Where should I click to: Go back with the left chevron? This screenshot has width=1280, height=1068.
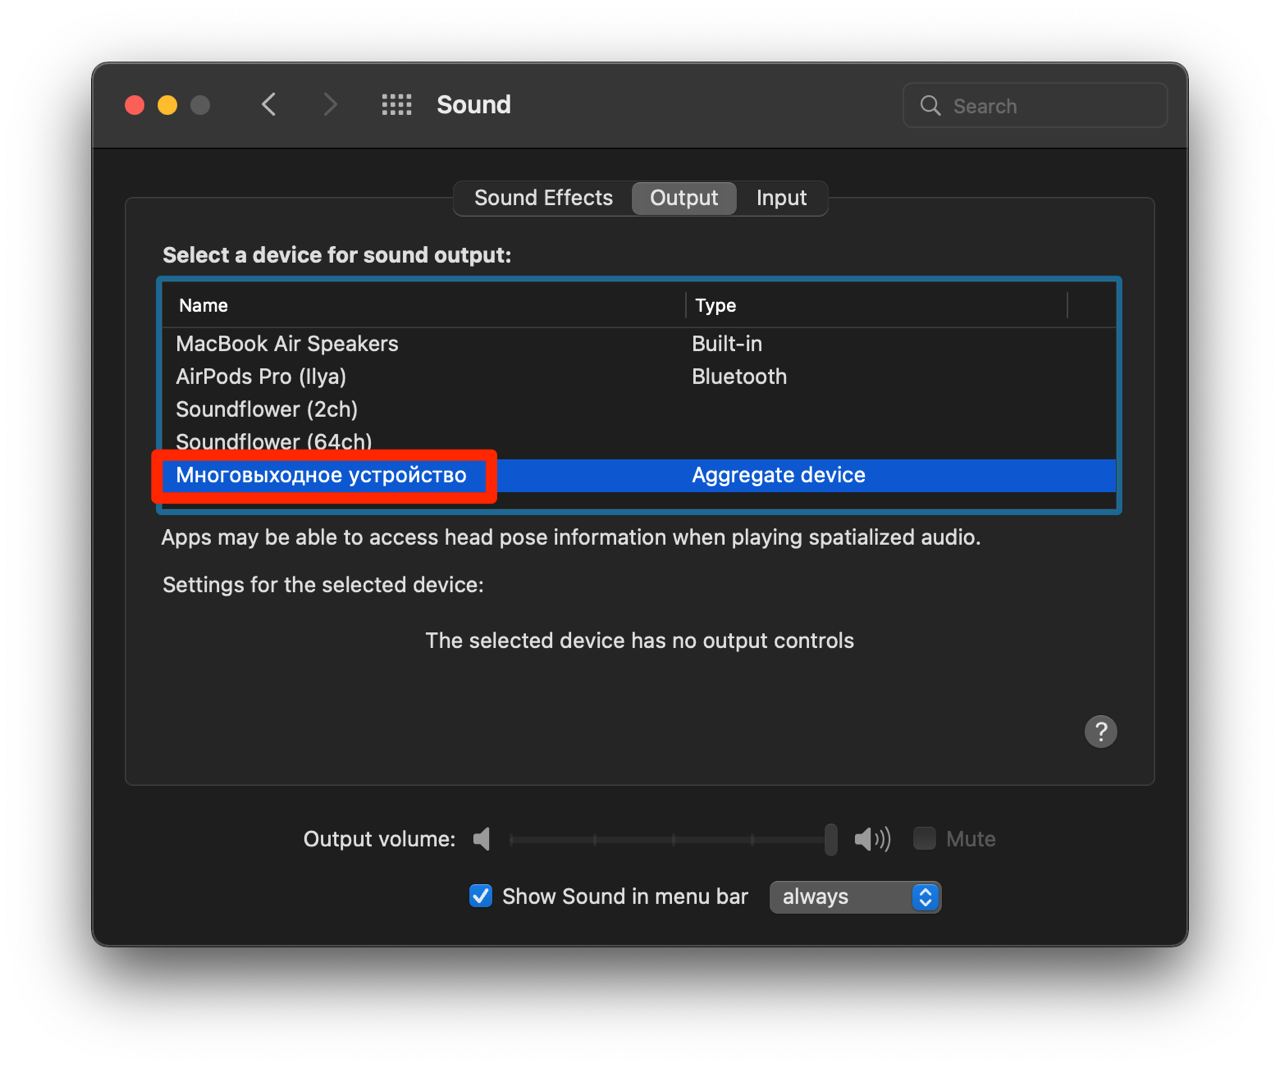pos(268,105)
